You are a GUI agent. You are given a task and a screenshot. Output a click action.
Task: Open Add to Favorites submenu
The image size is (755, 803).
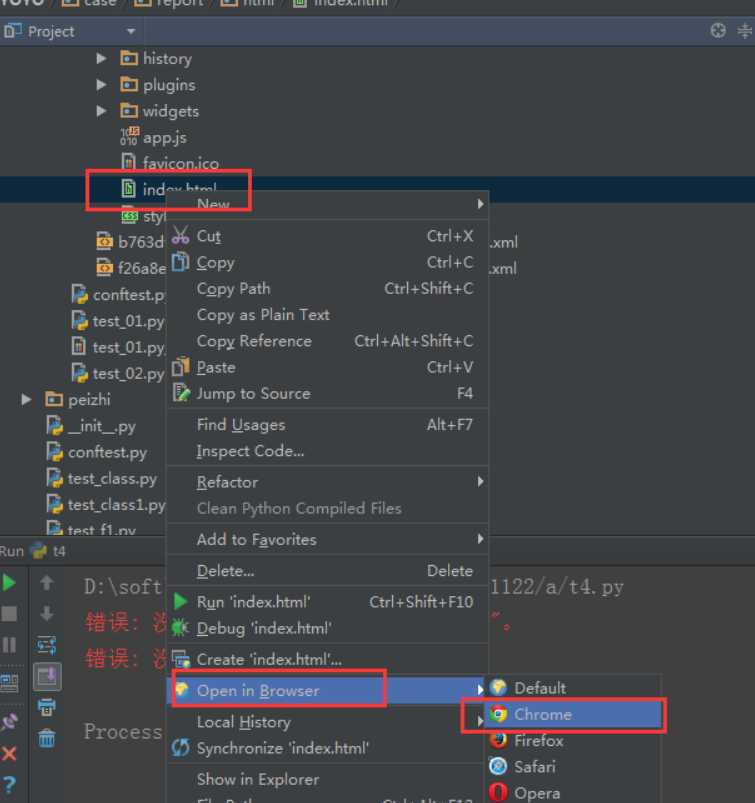(x=328, y=539)
